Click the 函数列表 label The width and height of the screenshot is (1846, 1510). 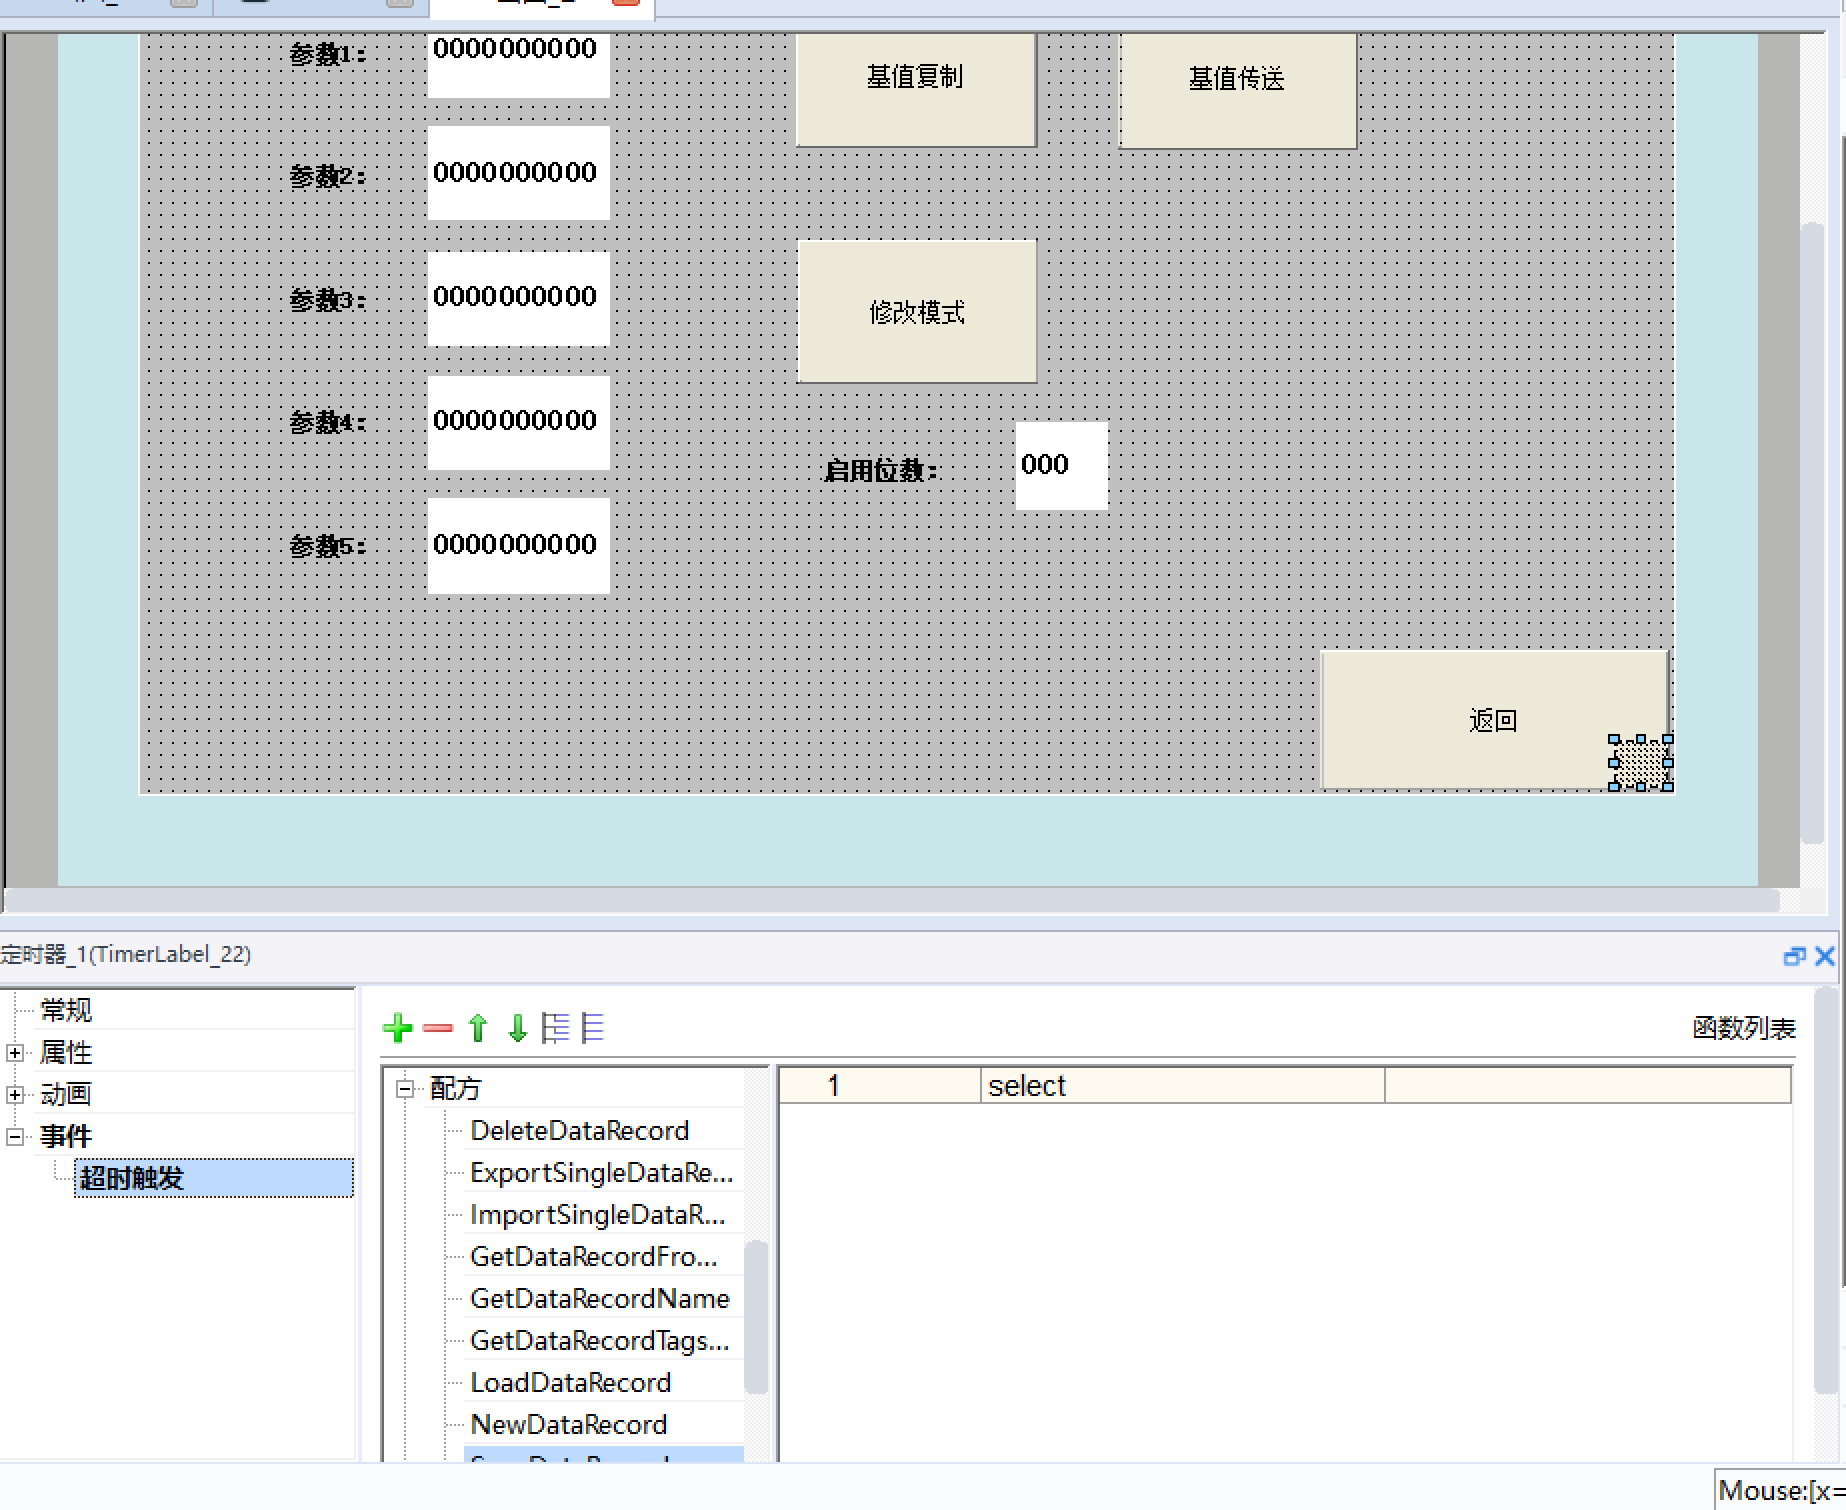(x=1744, y=1028)
